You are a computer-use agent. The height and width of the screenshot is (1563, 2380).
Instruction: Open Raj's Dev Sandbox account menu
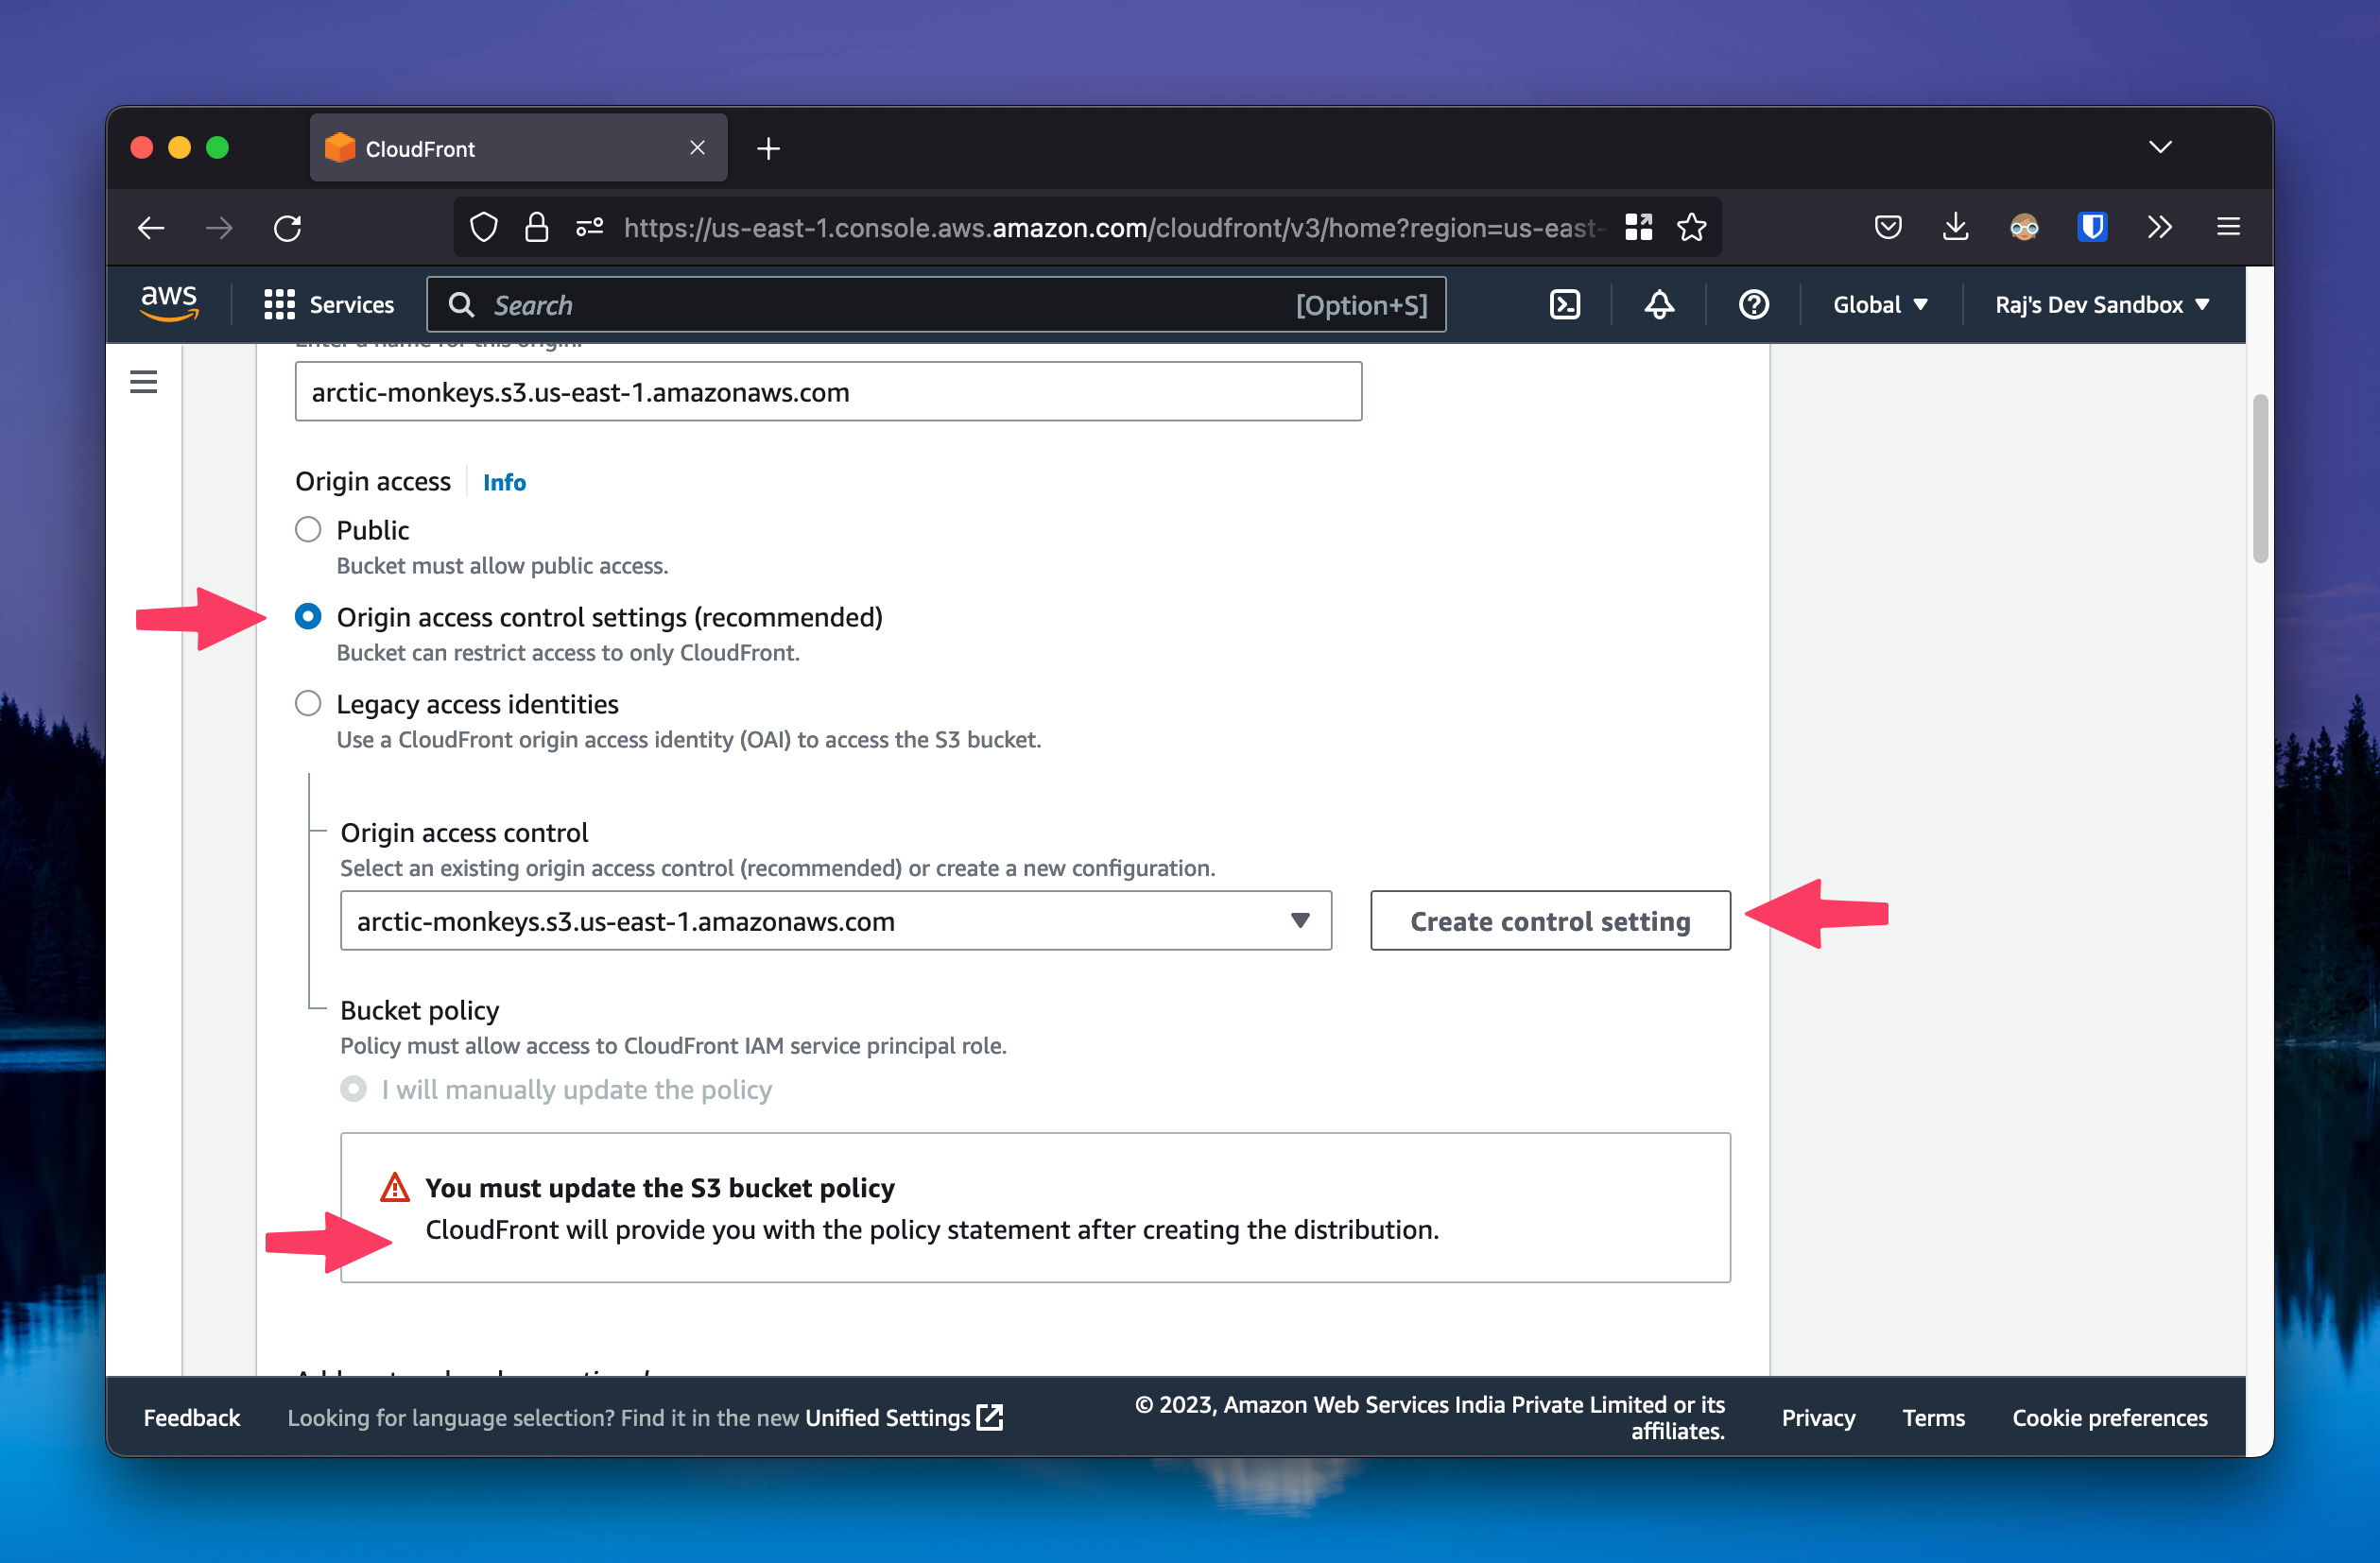[2101, 304]
